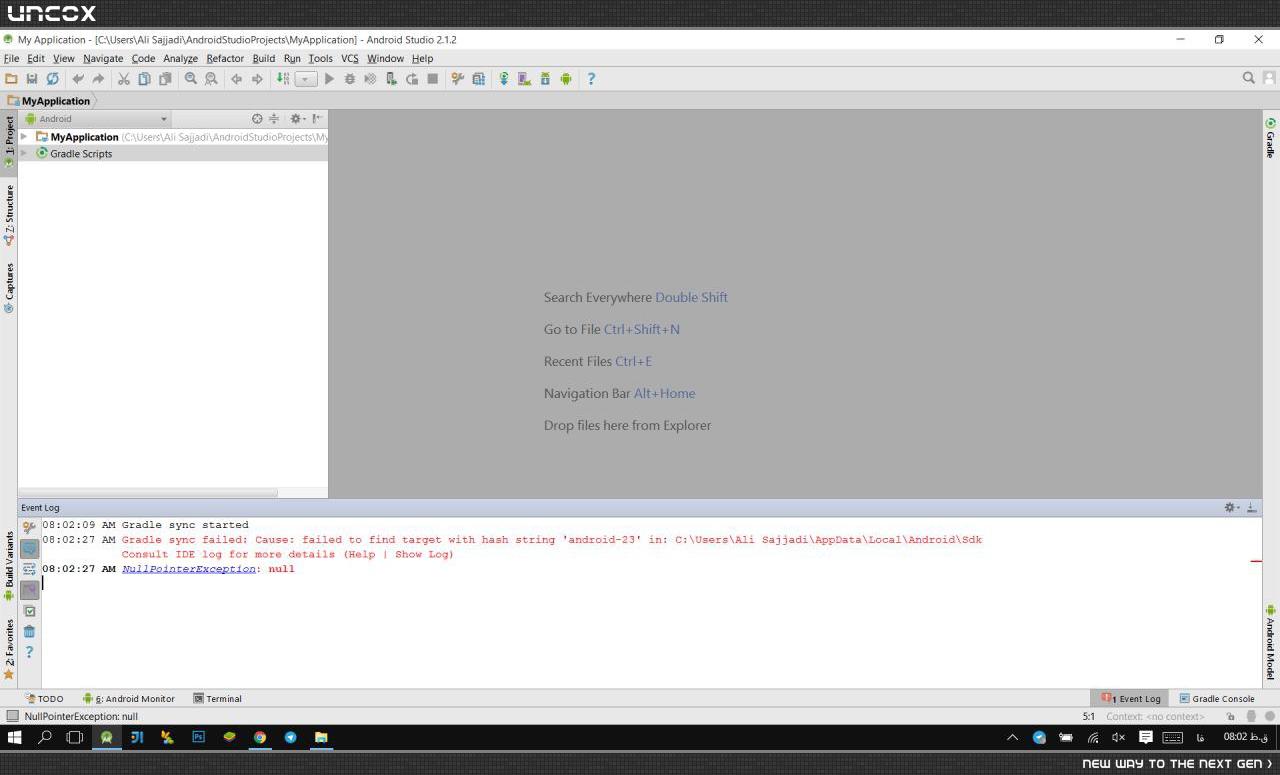The width and height of the screenshot is (1280, 775).
Task: Click the Open folder toolbar icon
Action: pos(11,79)
